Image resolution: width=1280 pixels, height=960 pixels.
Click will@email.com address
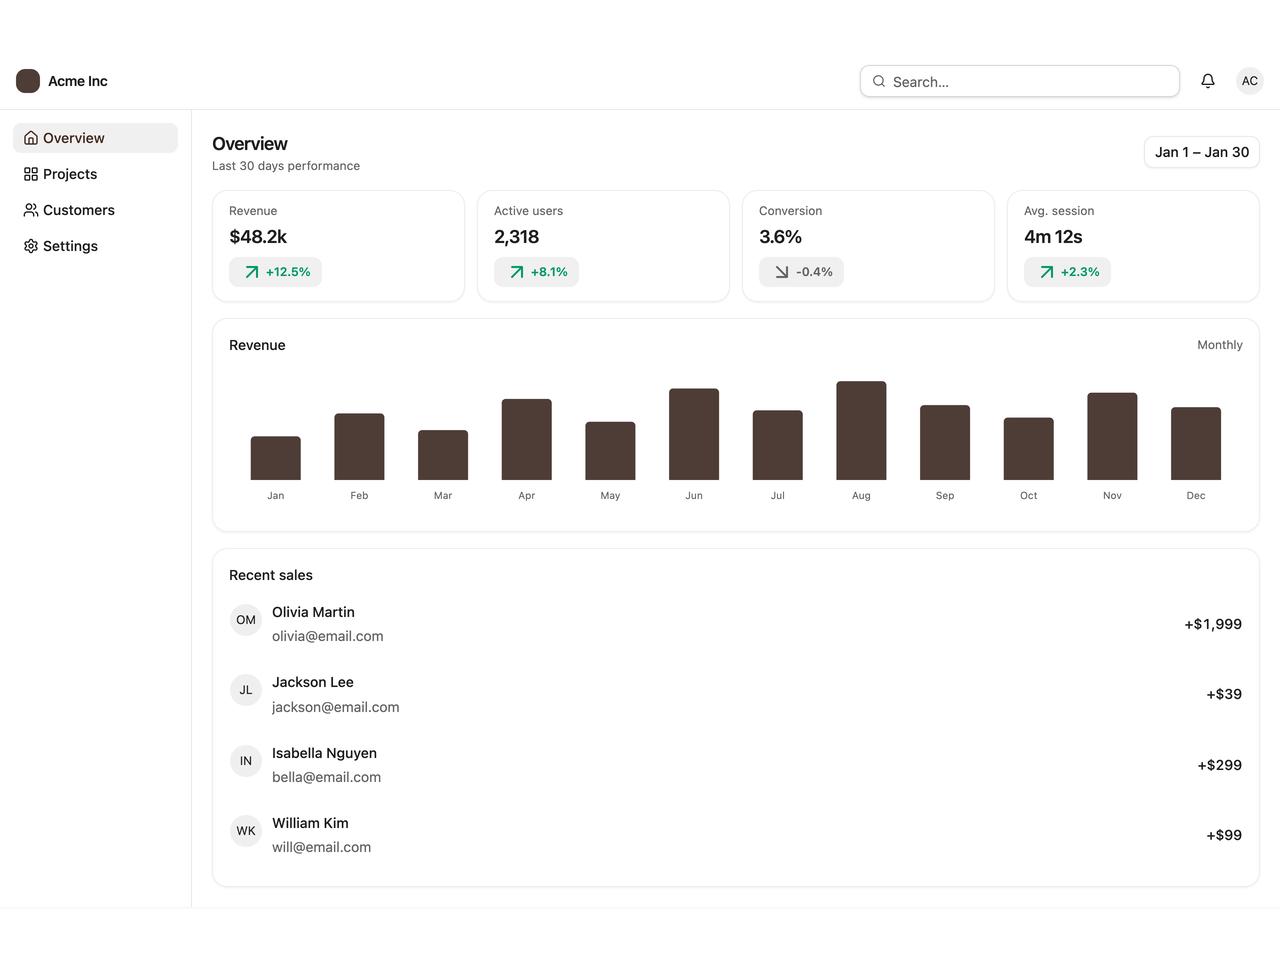[x=321, y=847]
